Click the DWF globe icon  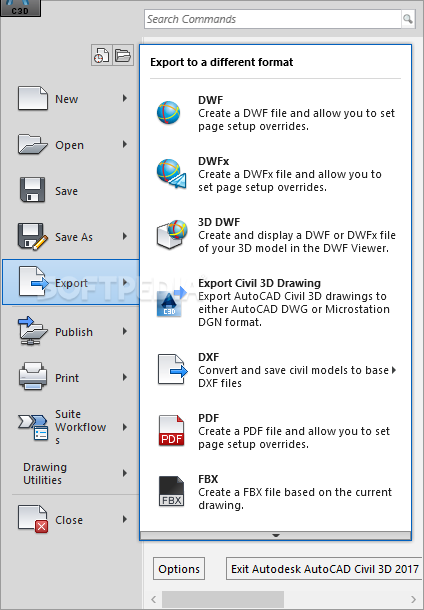168,113
